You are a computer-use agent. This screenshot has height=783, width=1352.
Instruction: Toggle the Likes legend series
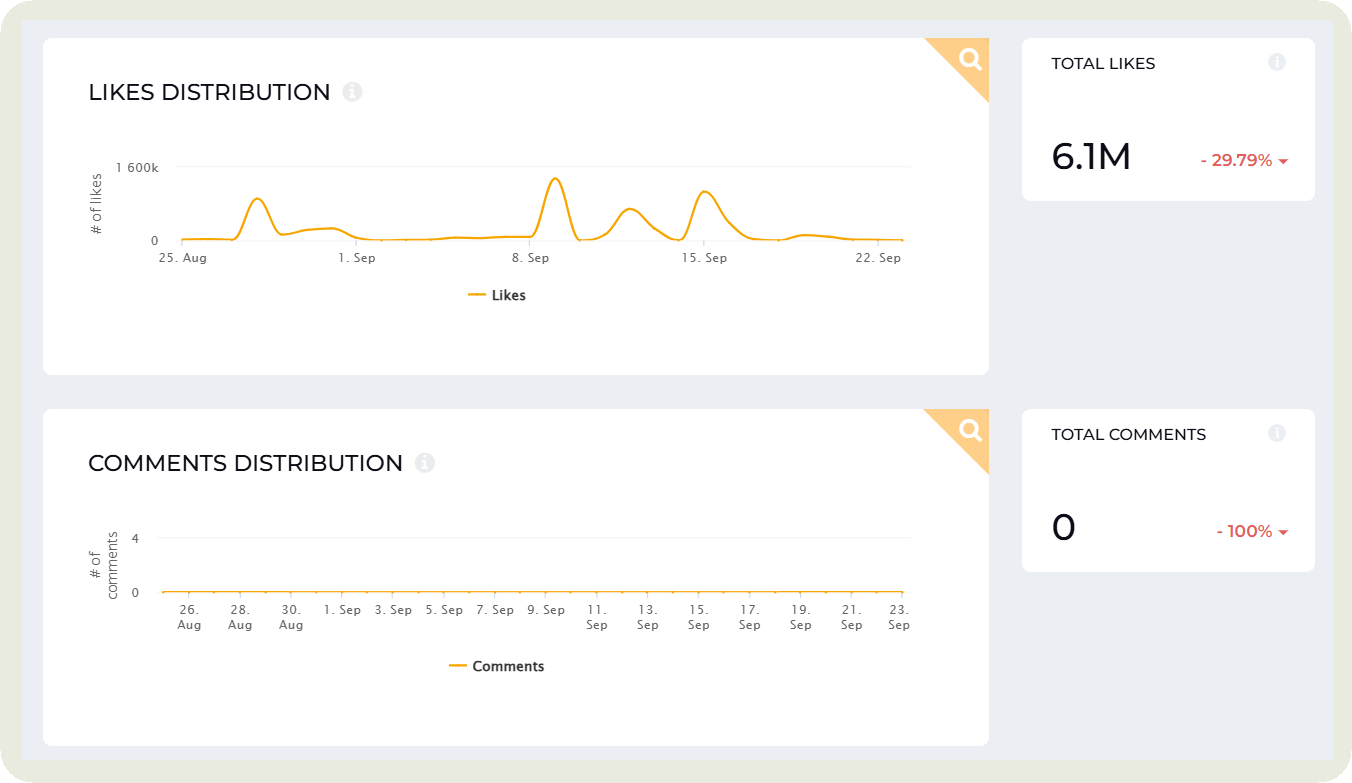497,295
